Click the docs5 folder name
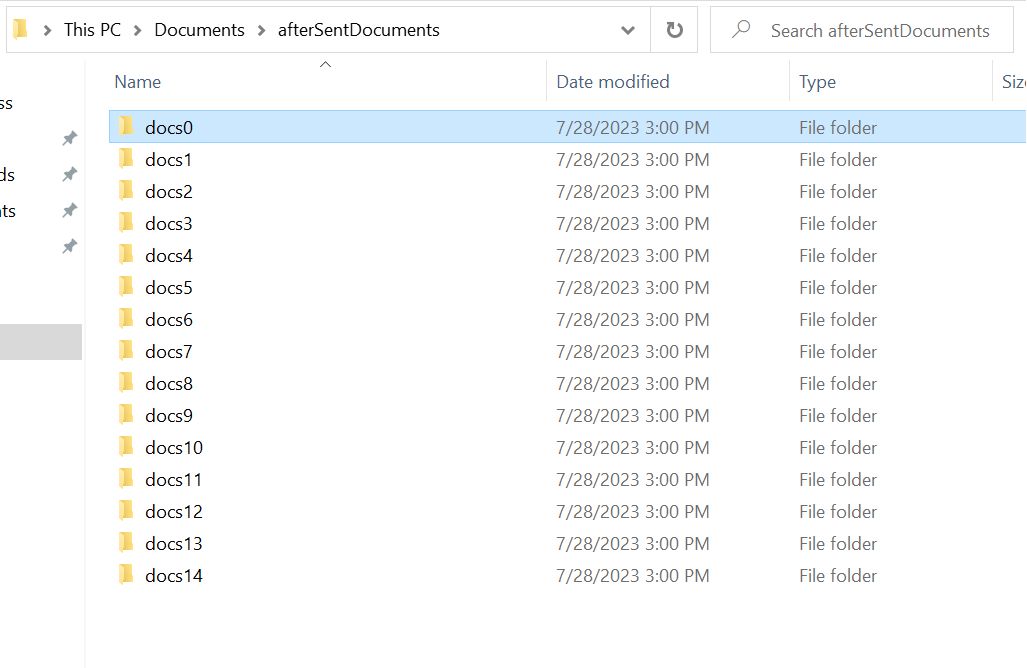Screen dimensions: 1027x668 pos(169,288)
